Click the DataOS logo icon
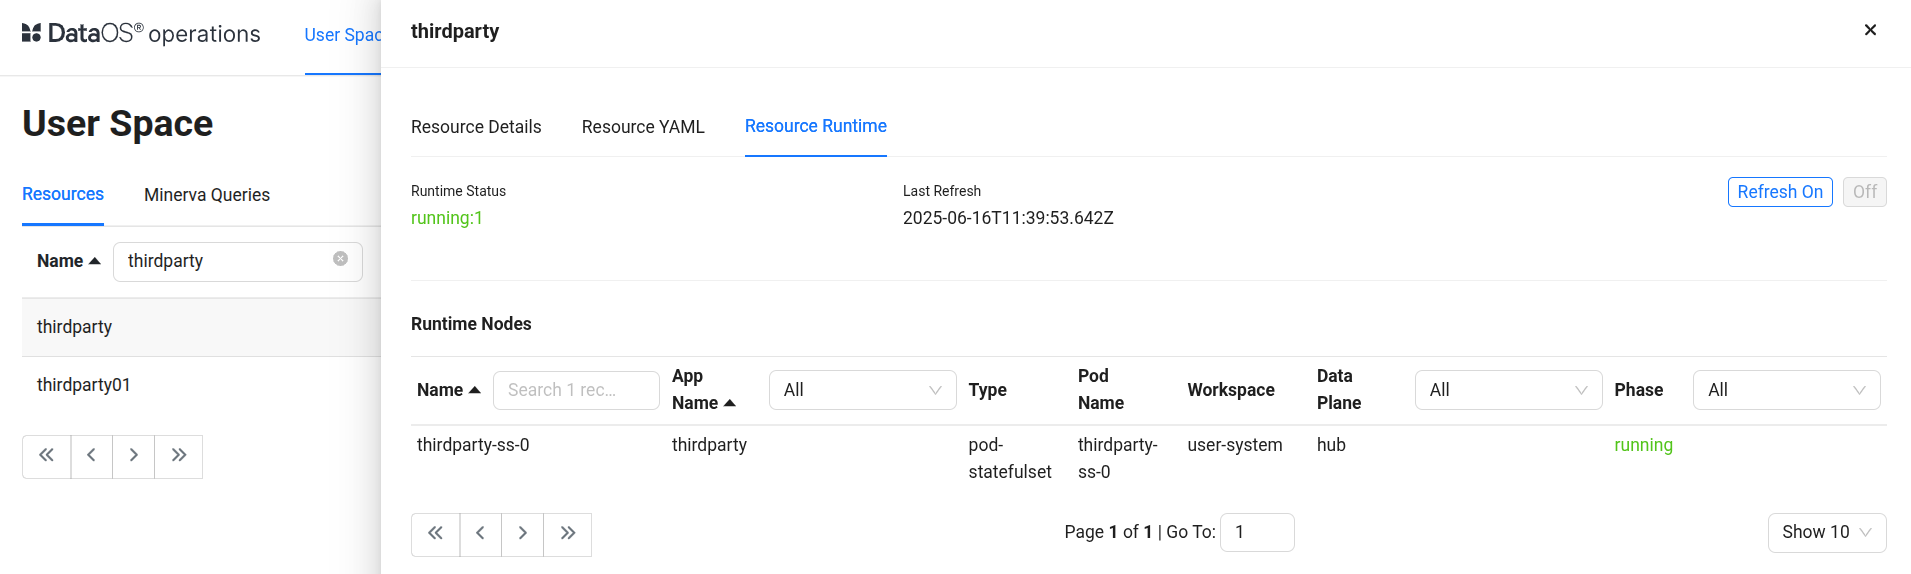The height and width of the screenshot is (574, 1911). [31, 33]
